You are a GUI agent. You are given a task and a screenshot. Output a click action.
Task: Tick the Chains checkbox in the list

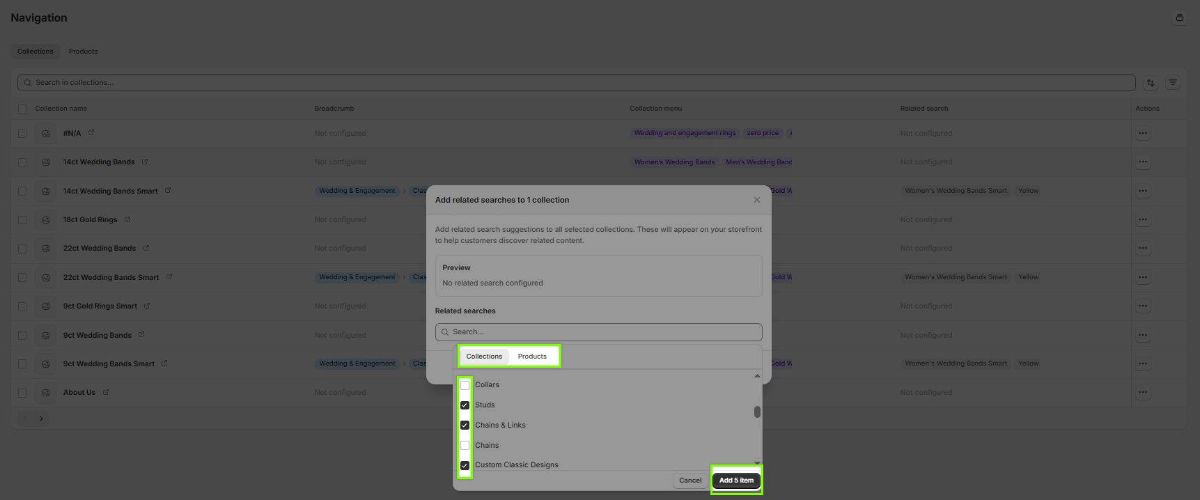465,445
